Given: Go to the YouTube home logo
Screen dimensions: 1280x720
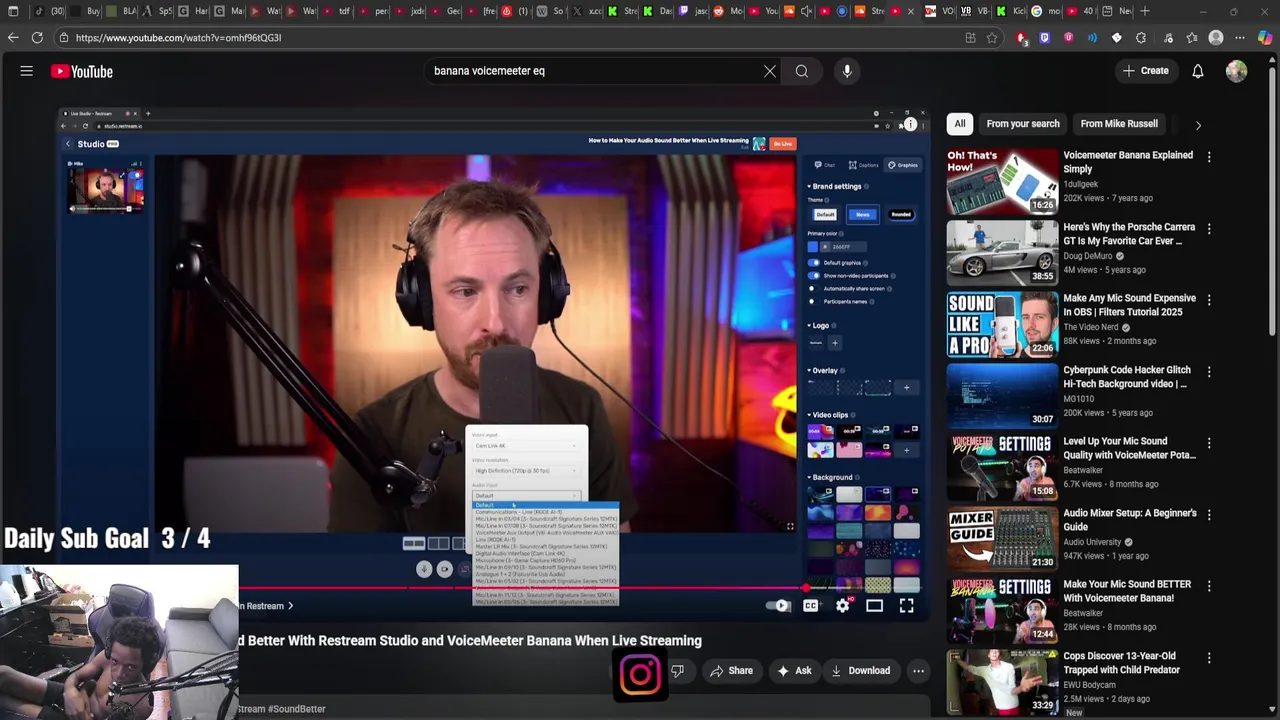Looking at the screenshot, I should pyautogui.click(x=82, y=71).
